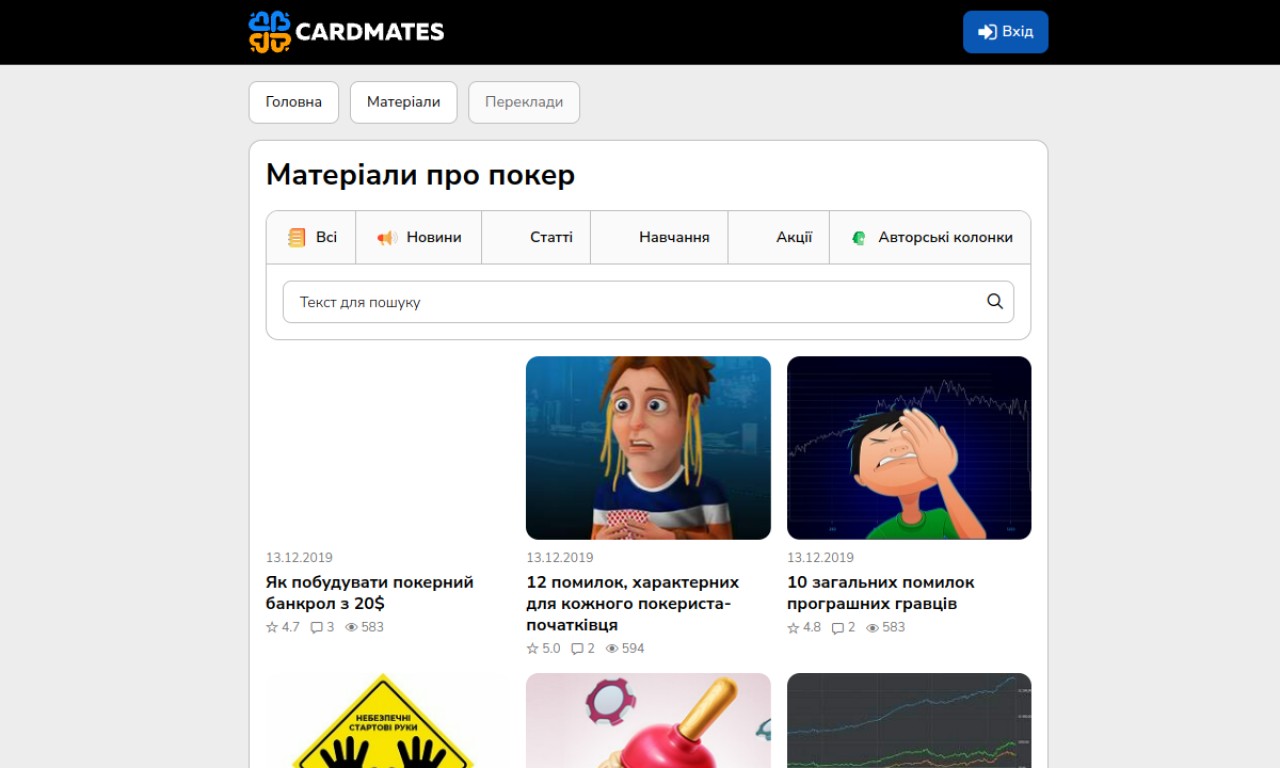The height and width of the screenshot is (768, 1280).
Task: Open the Матеріали section
Action: pos(403,102)
